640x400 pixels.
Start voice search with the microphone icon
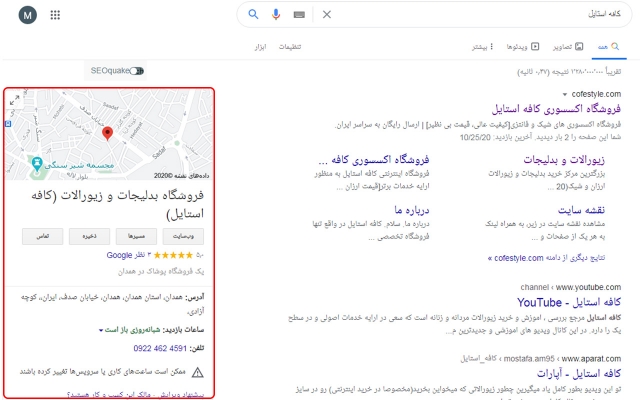click(276, 15)
